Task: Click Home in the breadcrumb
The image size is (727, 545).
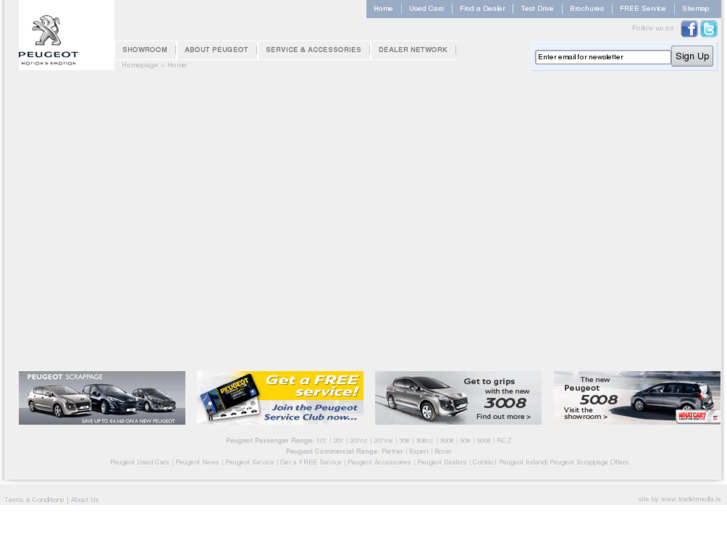Action: pos(177,65)
